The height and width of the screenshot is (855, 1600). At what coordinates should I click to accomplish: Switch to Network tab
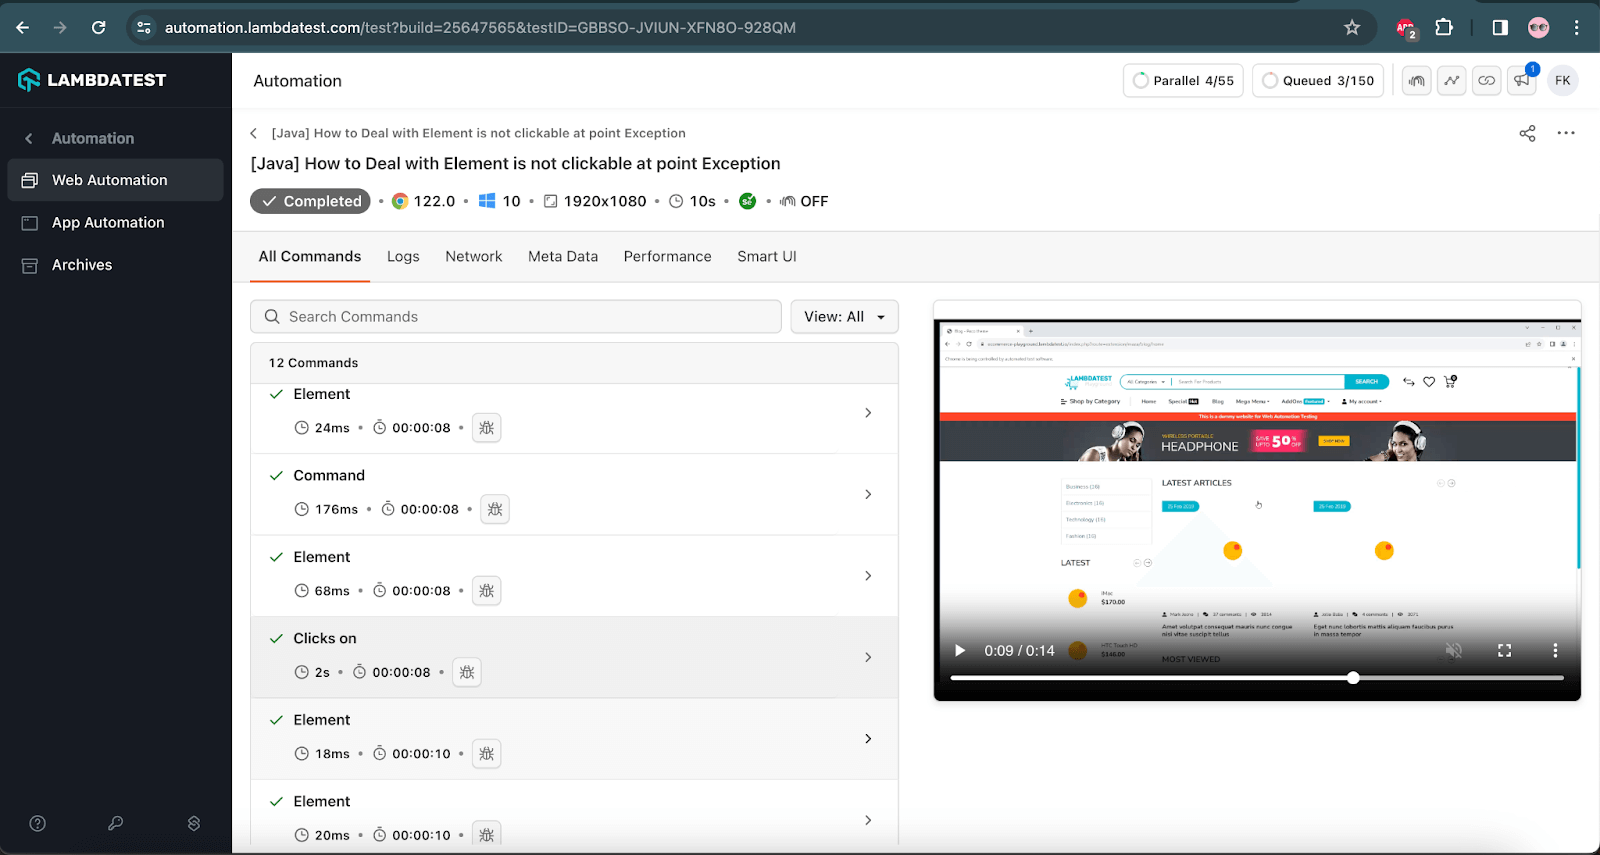[x=474, y=256]
